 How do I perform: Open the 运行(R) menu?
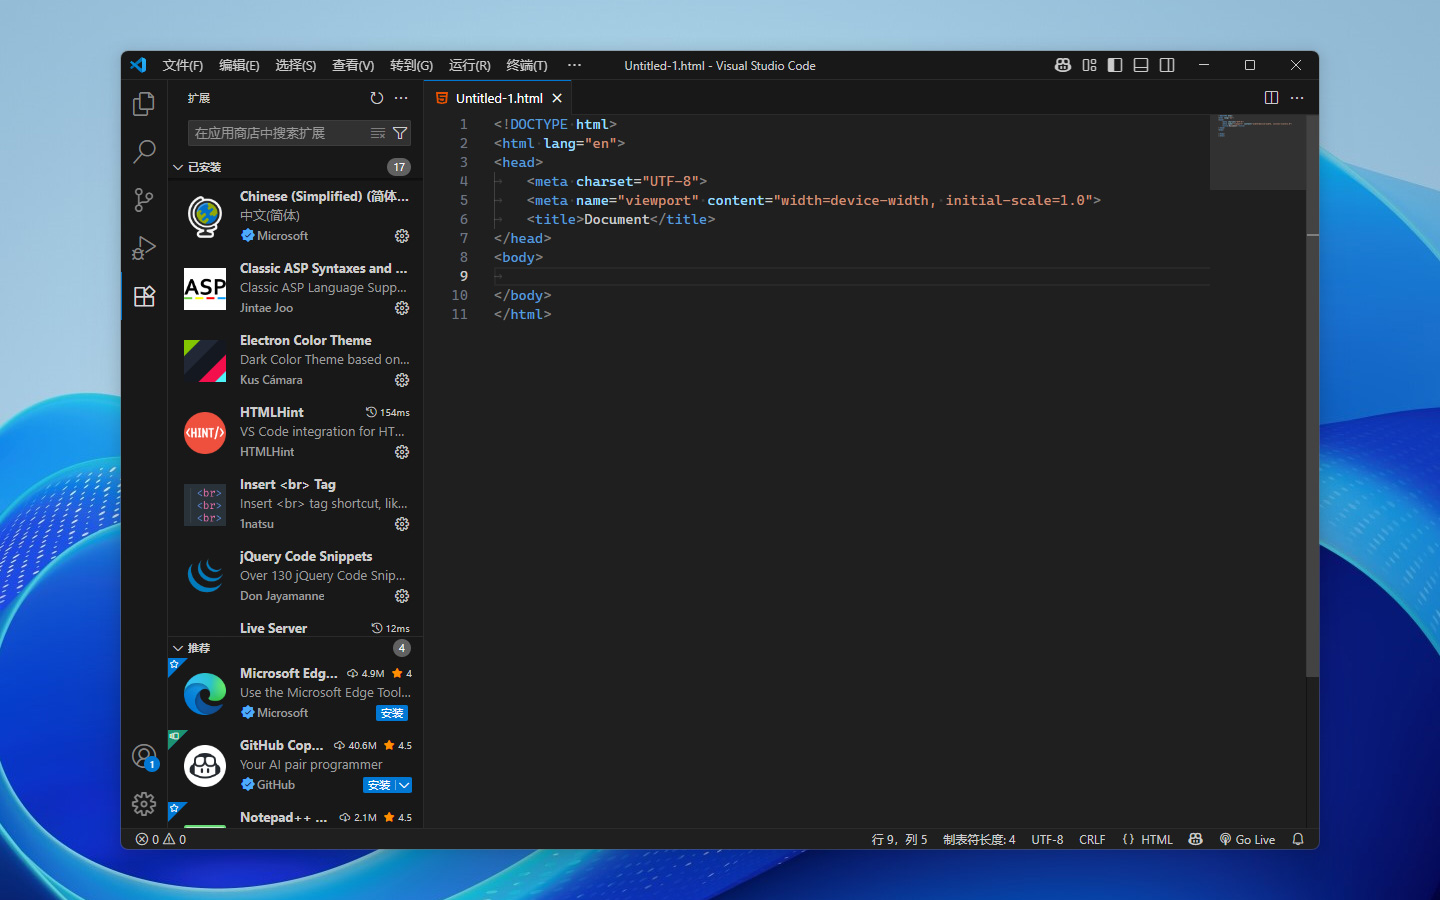pos(470,65)
